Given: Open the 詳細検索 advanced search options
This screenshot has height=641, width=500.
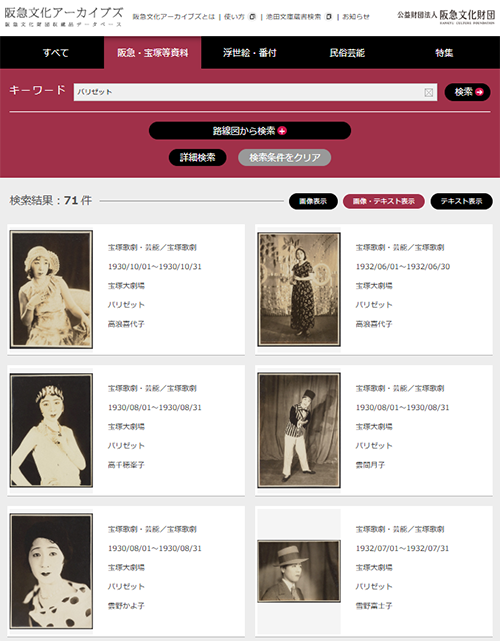Looking at the screenshot, I should pyautogui.click(x=197, y=157).
